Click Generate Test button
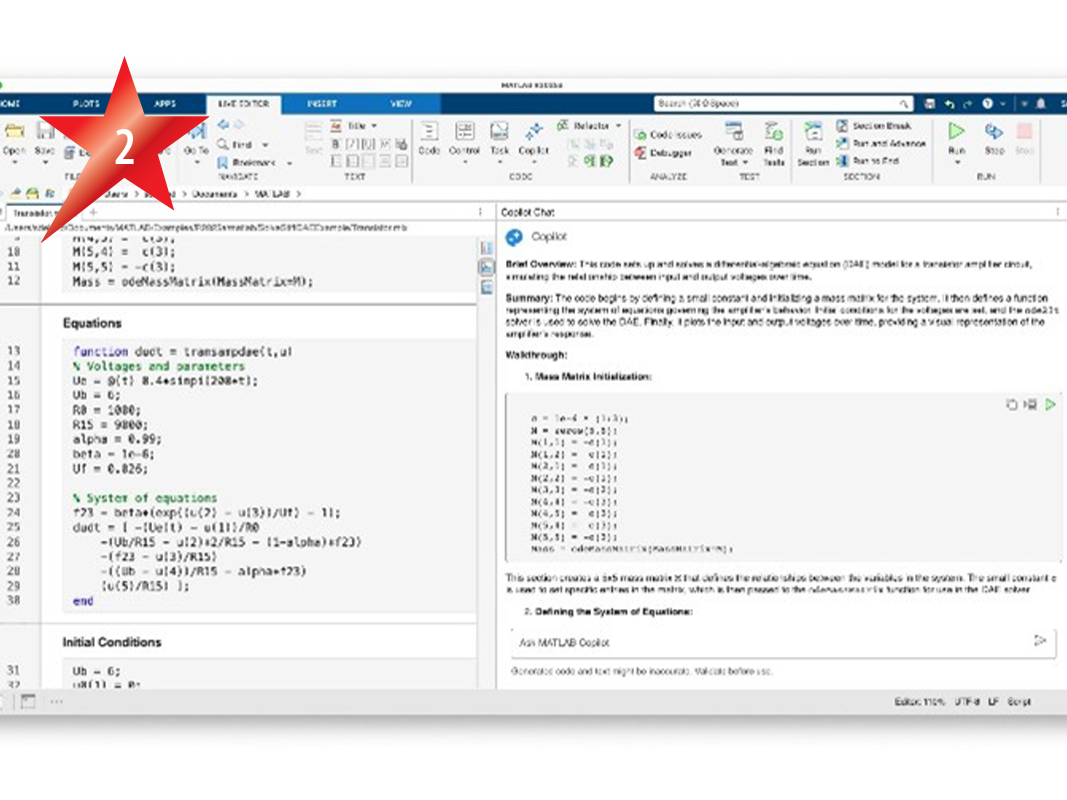 coord(734,144)
